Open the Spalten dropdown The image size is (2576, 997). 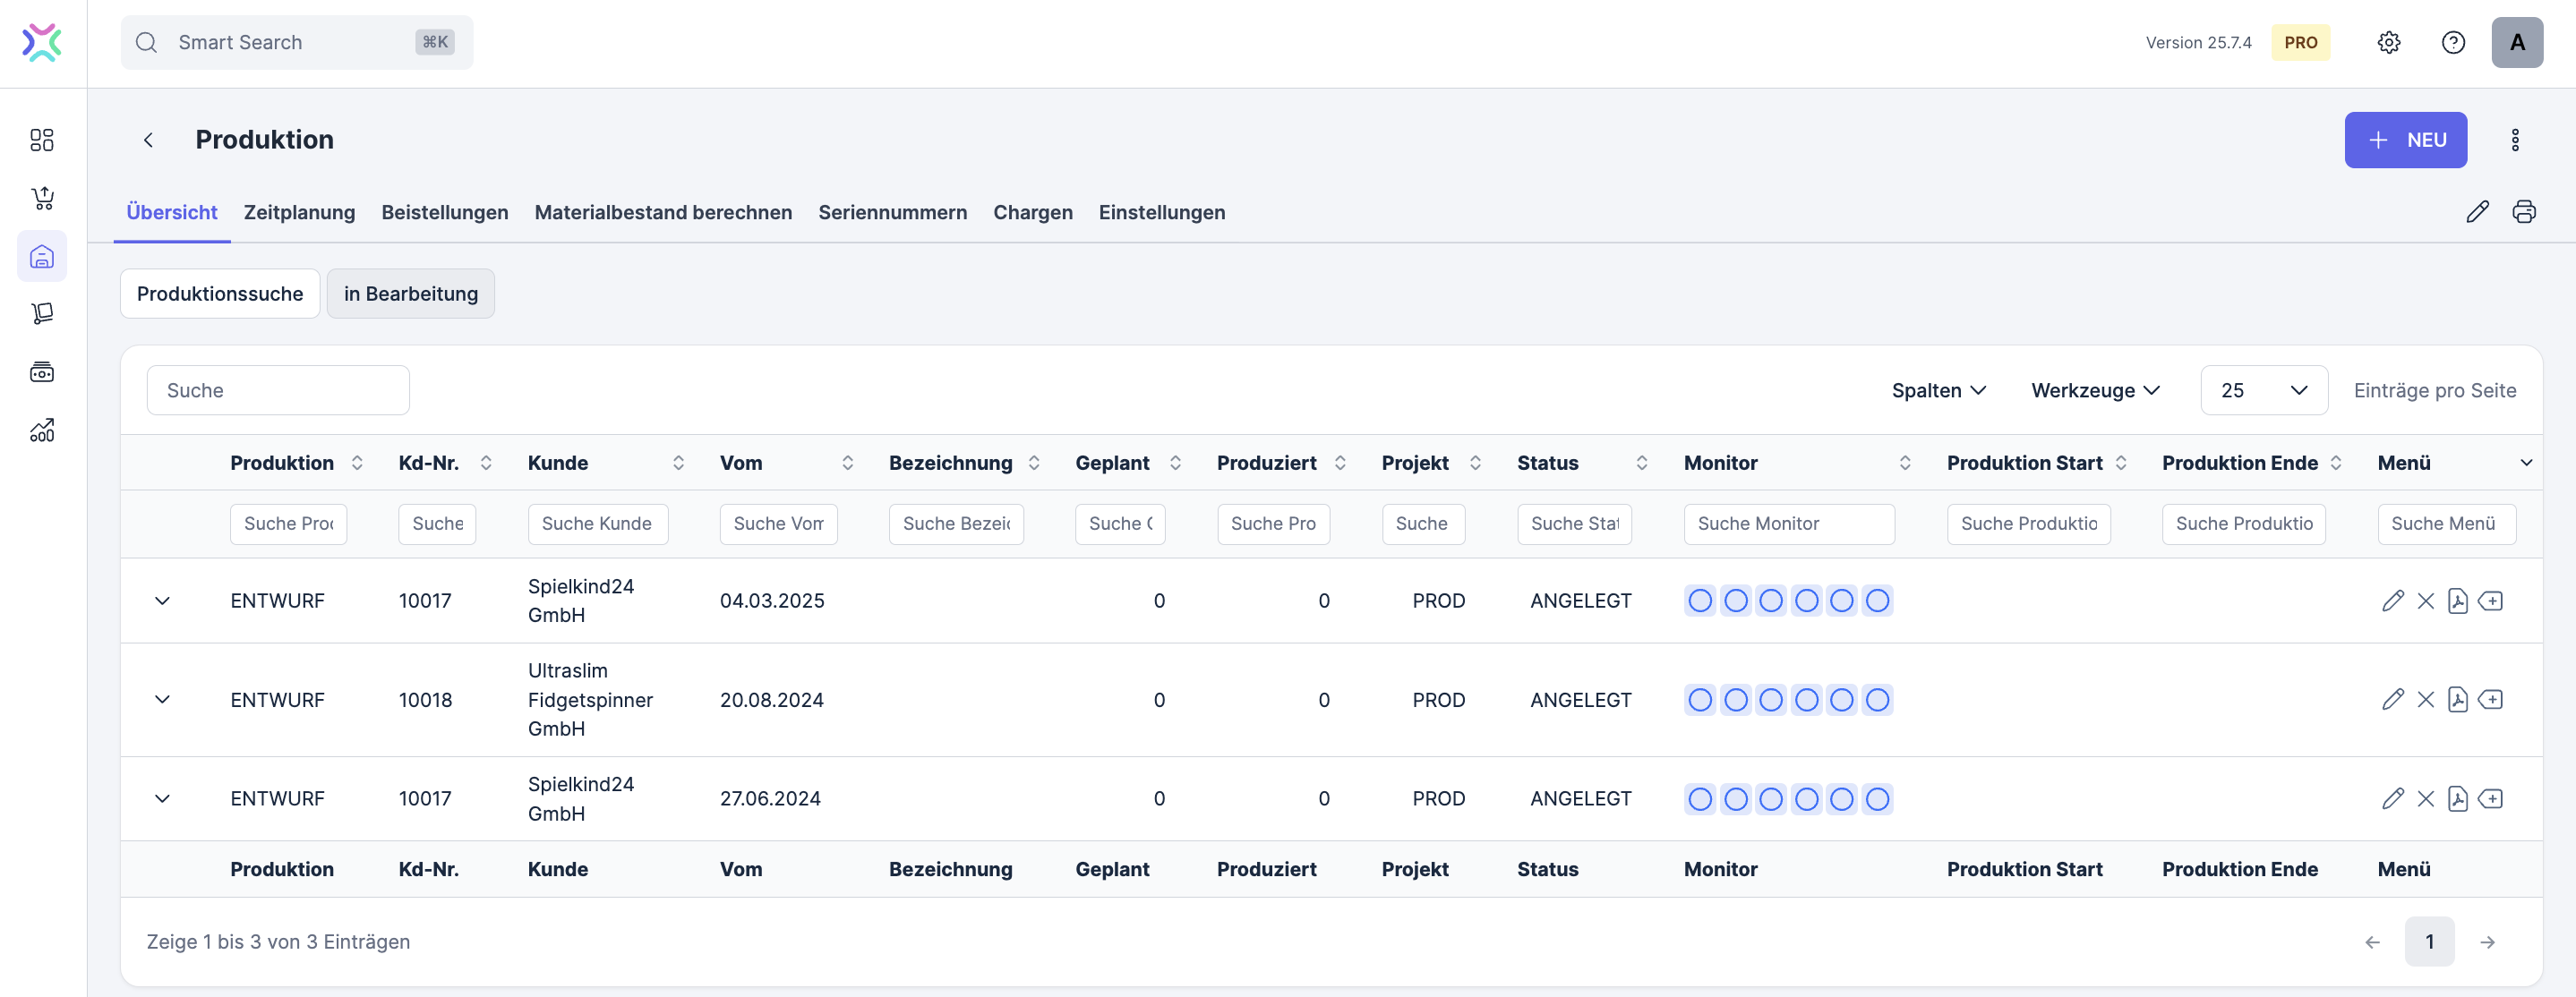coord(1938,391)
